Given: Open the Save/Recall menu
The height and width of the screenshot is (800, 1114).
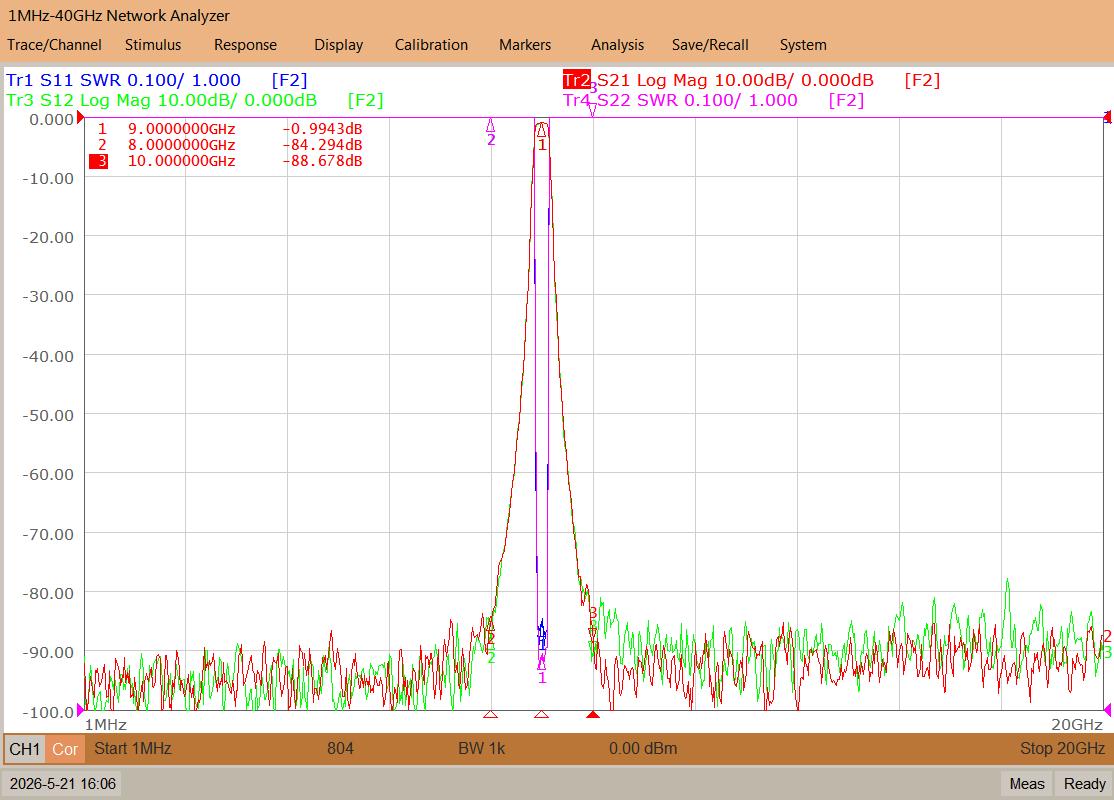Looking at the screenshot, I should tap(710, 45).
